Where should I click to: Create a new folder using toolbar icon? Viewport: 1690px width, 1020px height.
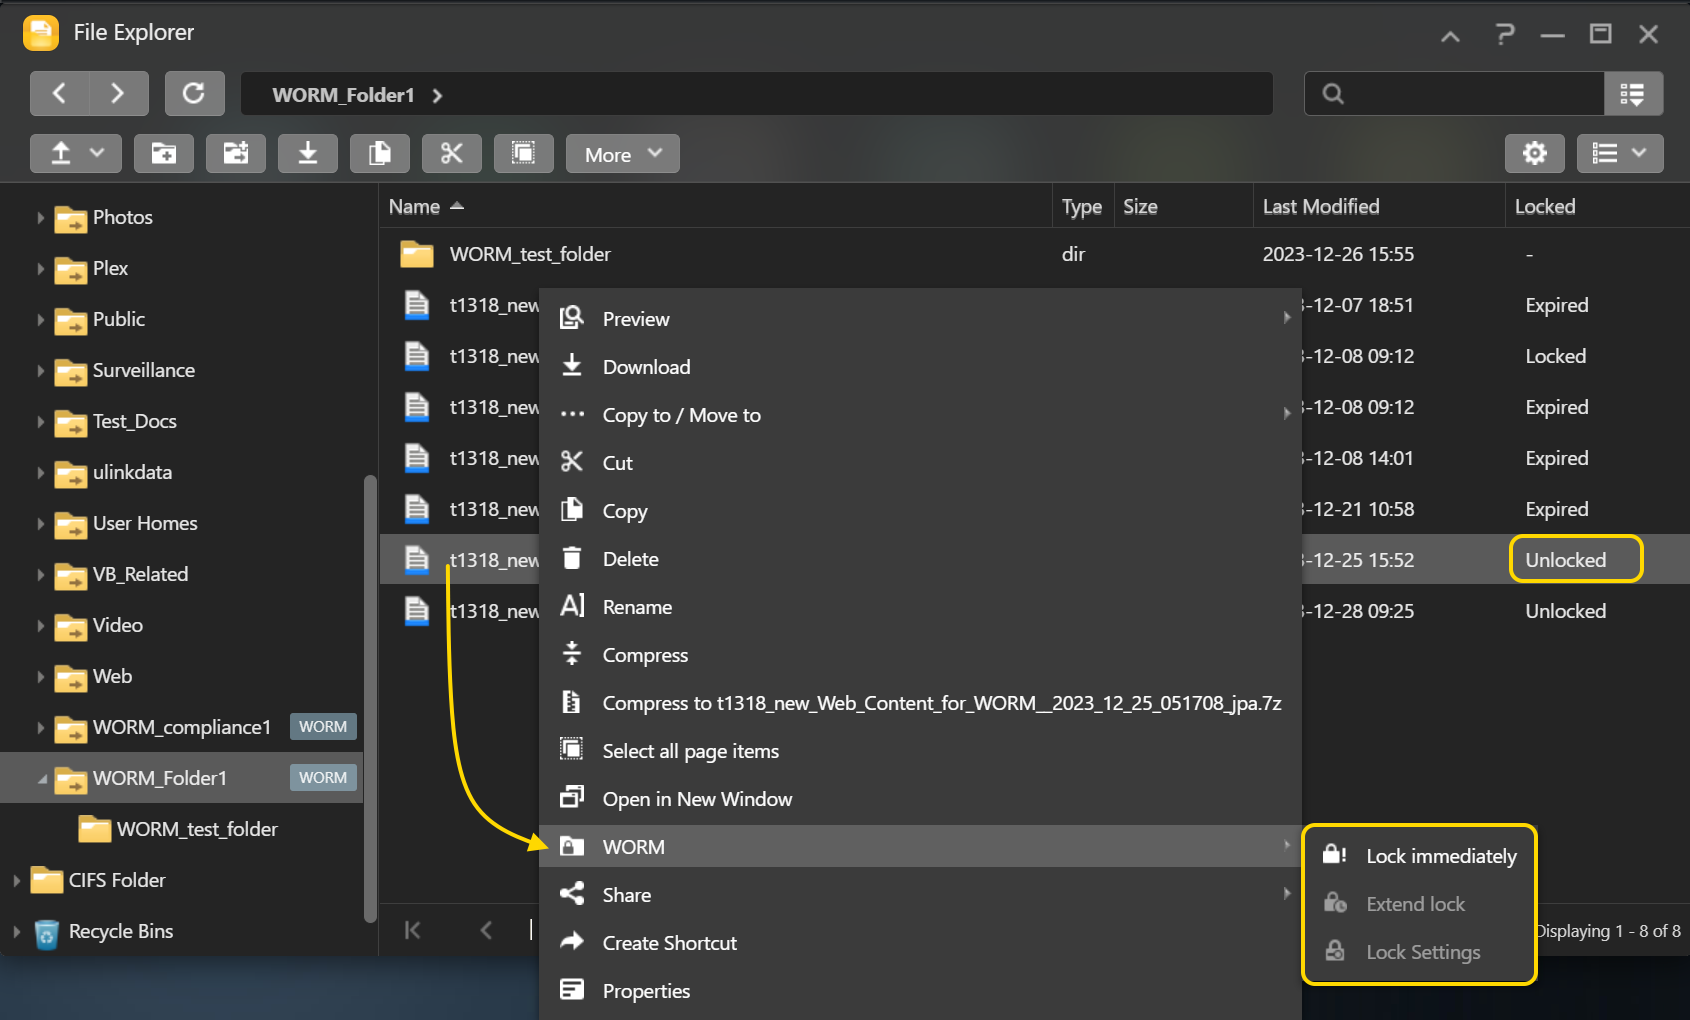164,154
